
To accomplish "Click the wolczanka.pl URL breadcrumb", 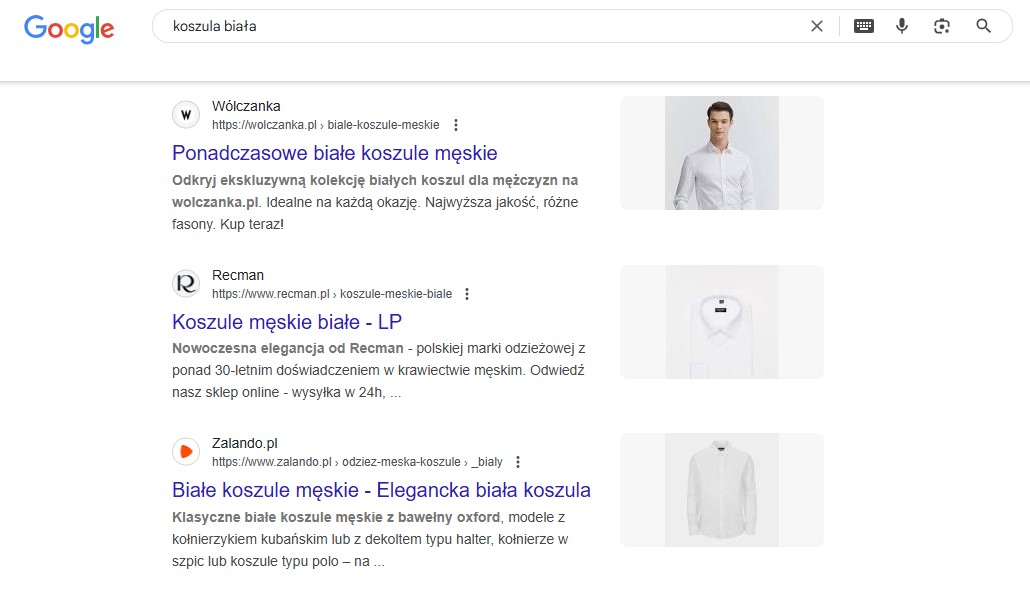I will (325, 125).
